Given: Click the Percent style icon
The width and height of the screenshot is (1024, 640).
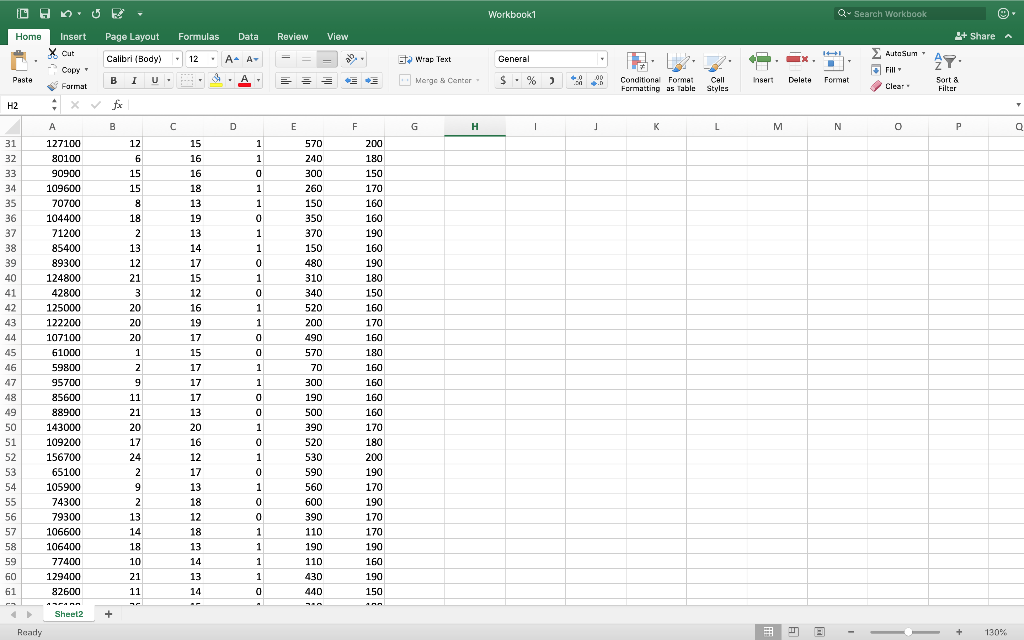Looking at the screenshot, I should tap(532, 79).
